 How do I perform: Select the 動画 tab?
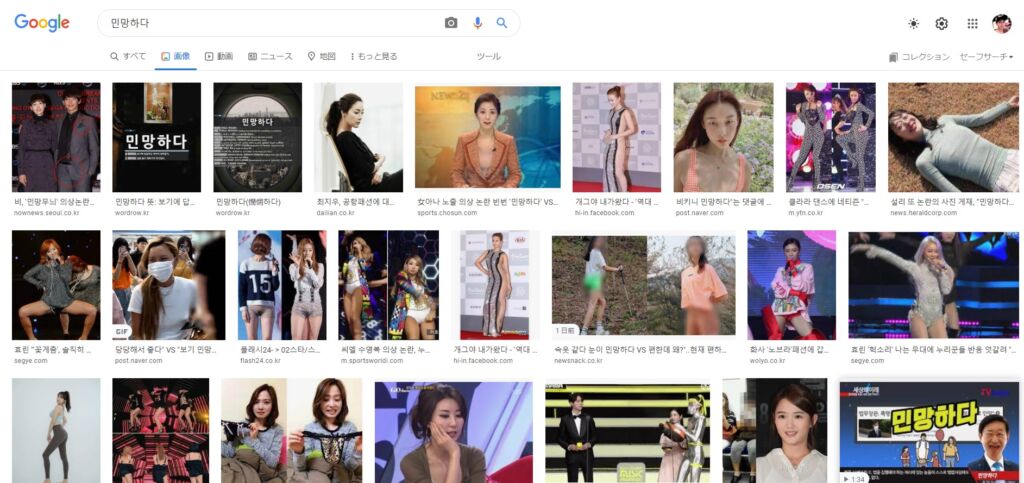point(218,57)
